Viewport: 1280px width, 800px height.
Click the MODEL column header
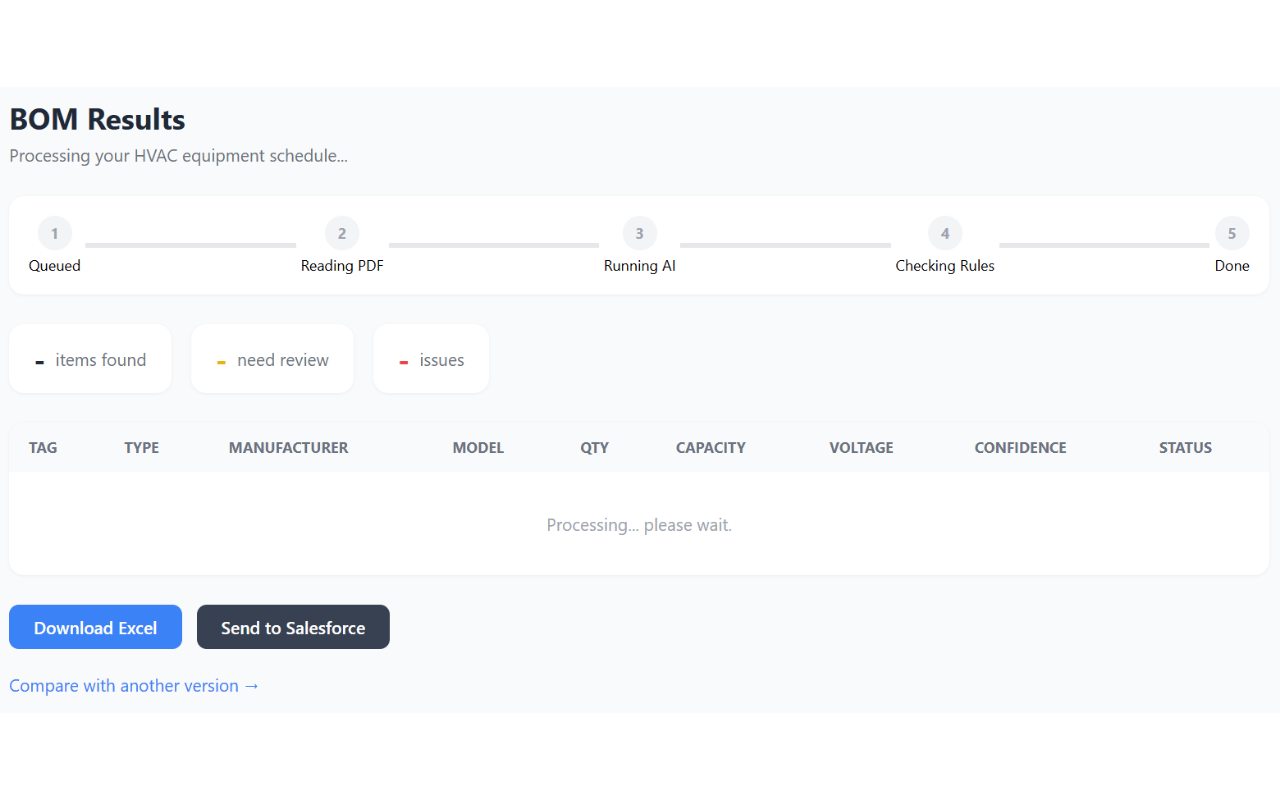point(478,448)
